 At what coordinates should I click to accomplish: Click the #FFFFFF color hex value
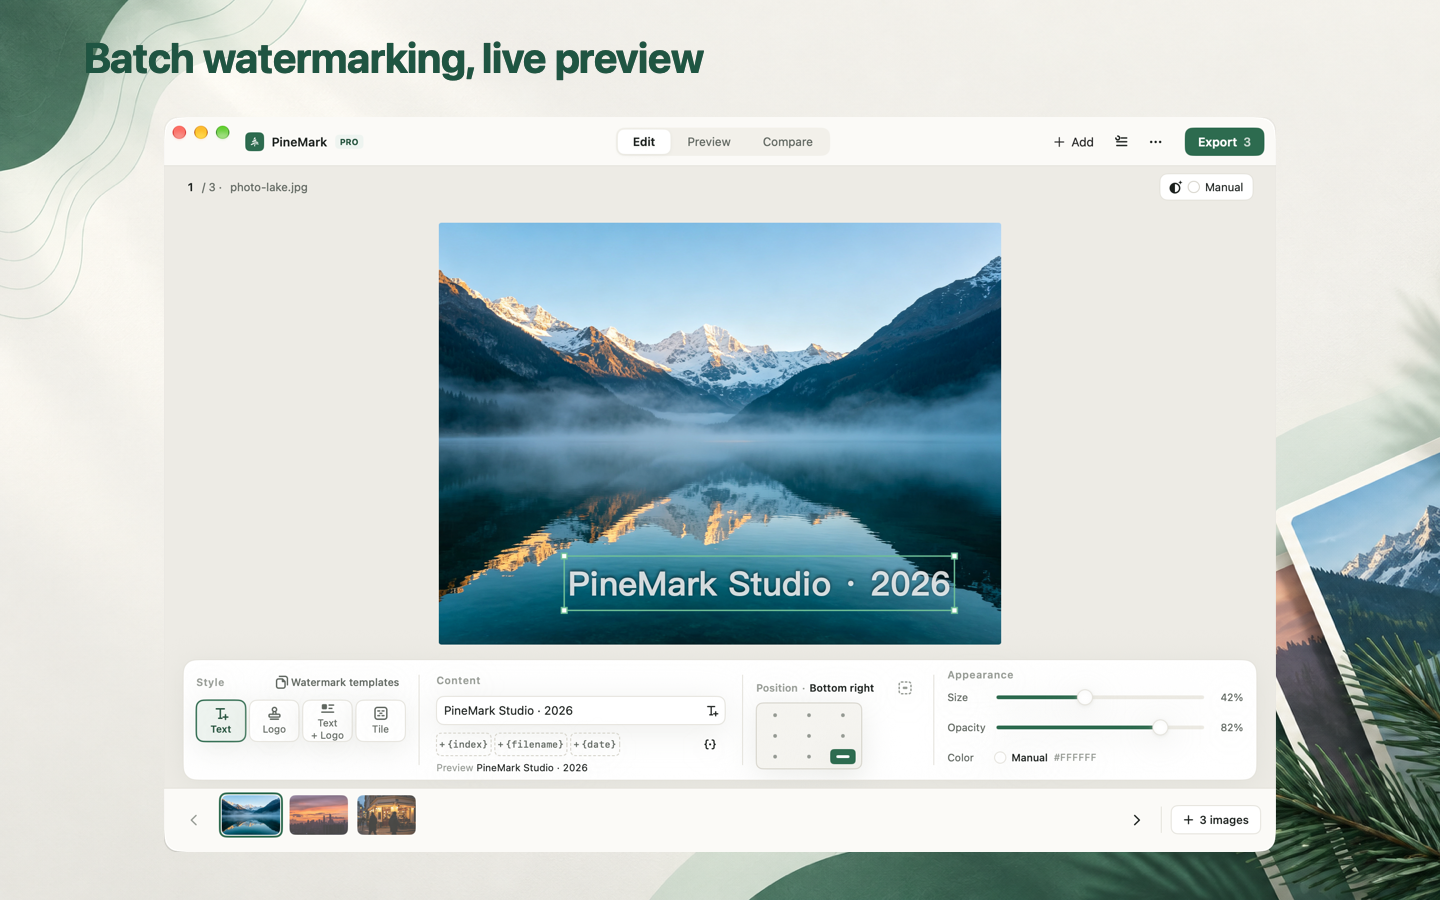(1075, 758)
